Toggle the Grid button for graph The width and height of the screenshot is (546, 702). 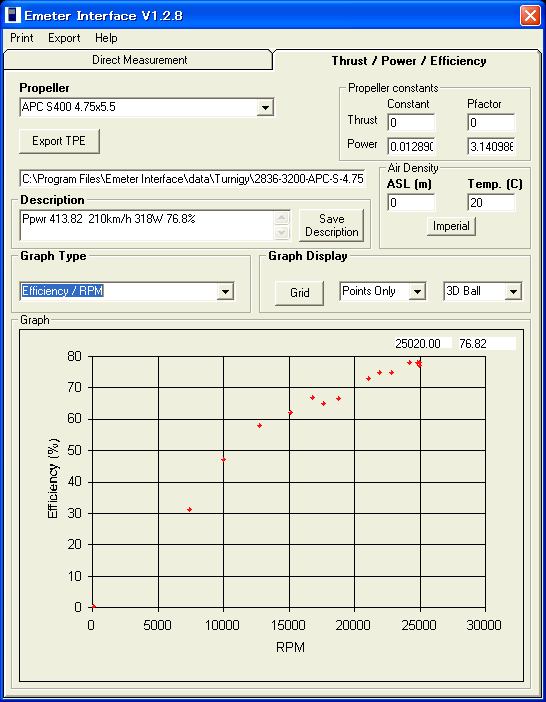point(299,293)
